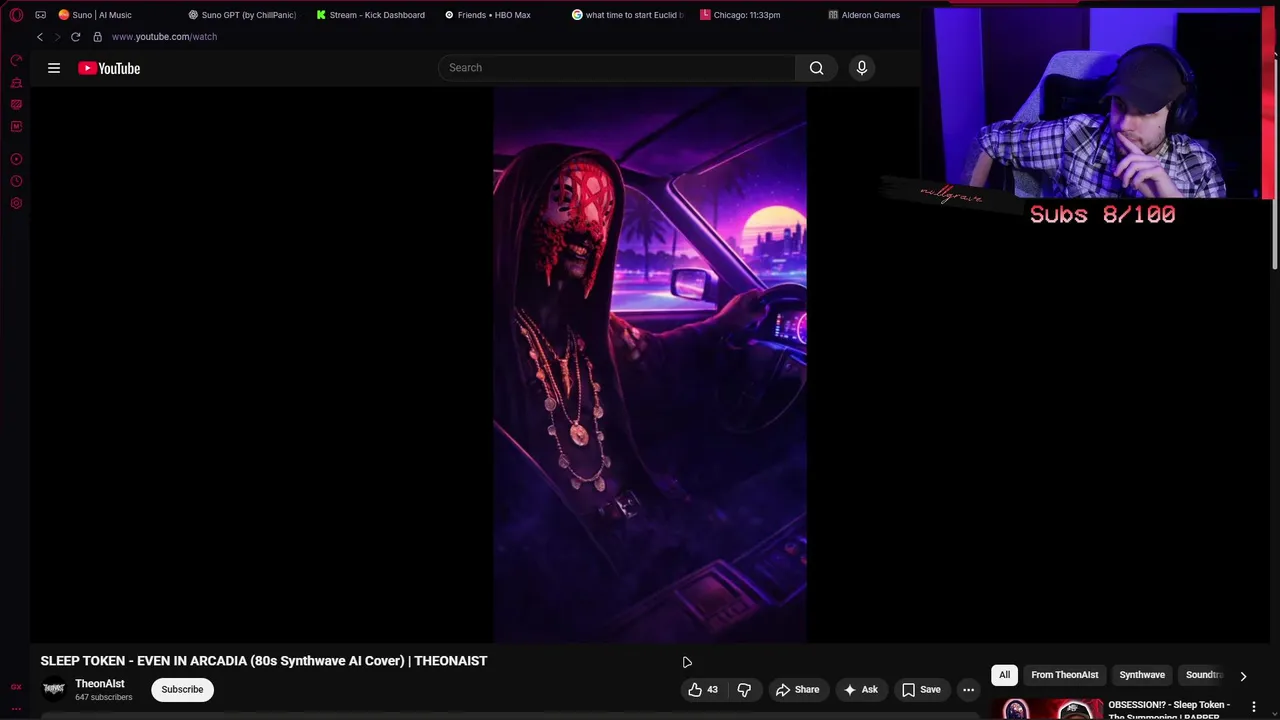Start voice search with microphone icon
This screenshot has width=1280, height=720.
tap(862, 68)
